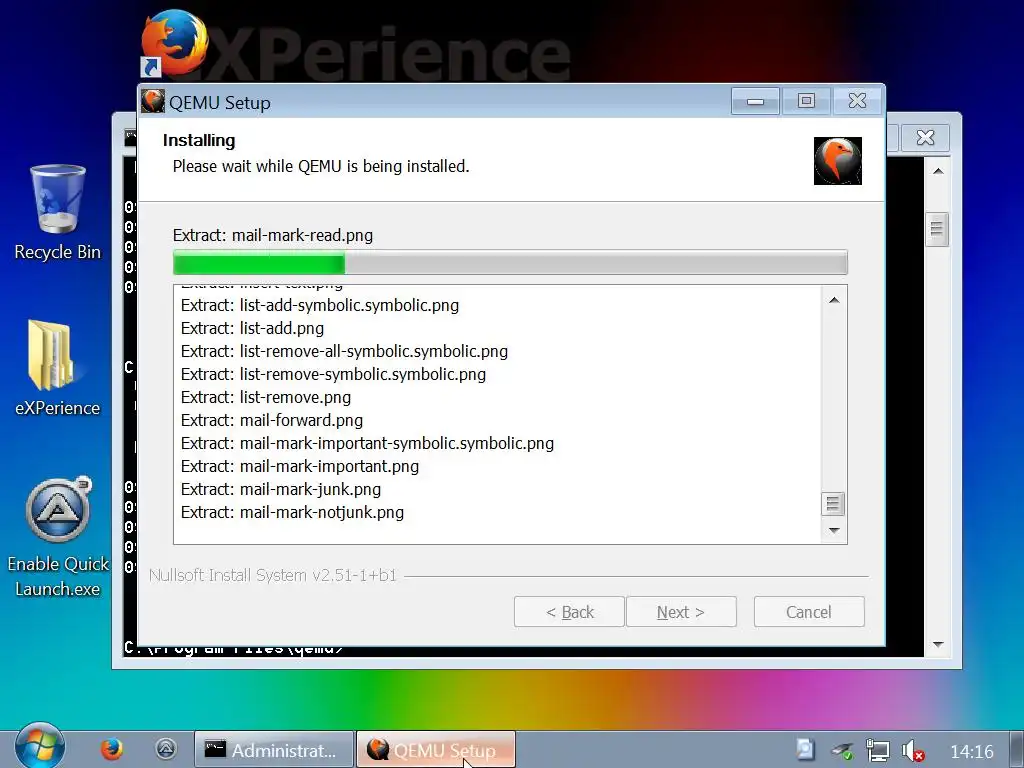Viewport: 1024px width, 768px height.
Task: Click the QEMU bird logo in header
Action: click(x=837, y=161)
